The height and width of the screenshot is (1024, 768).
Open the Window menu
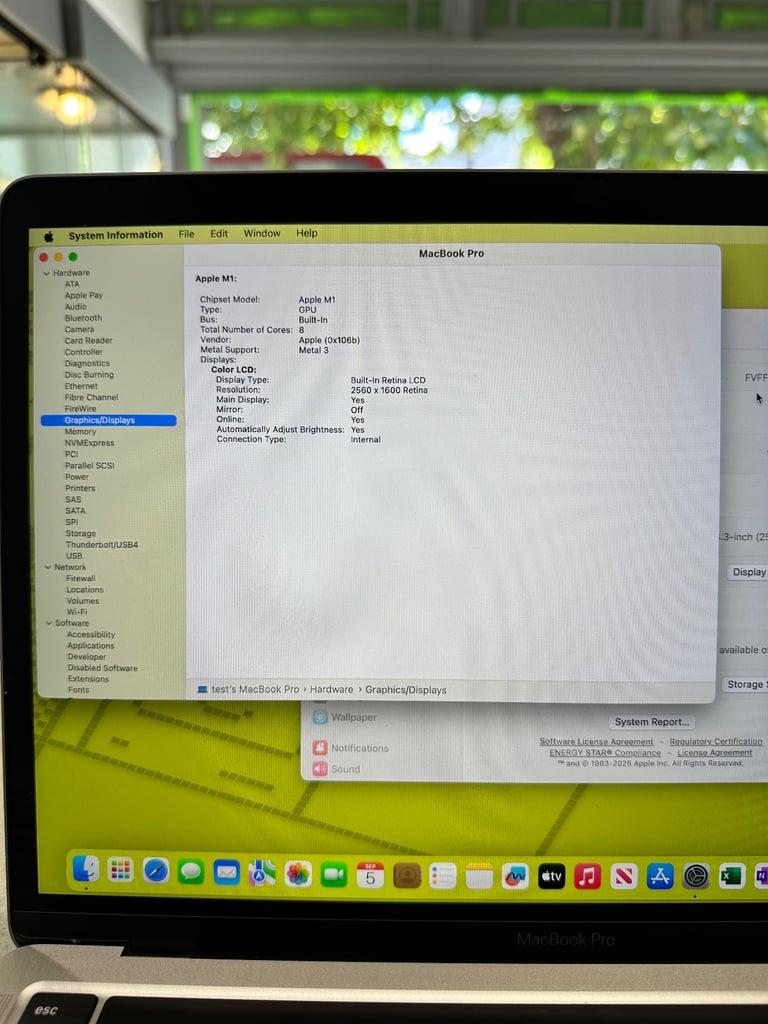pyautogui.click(x=262, y=233)
